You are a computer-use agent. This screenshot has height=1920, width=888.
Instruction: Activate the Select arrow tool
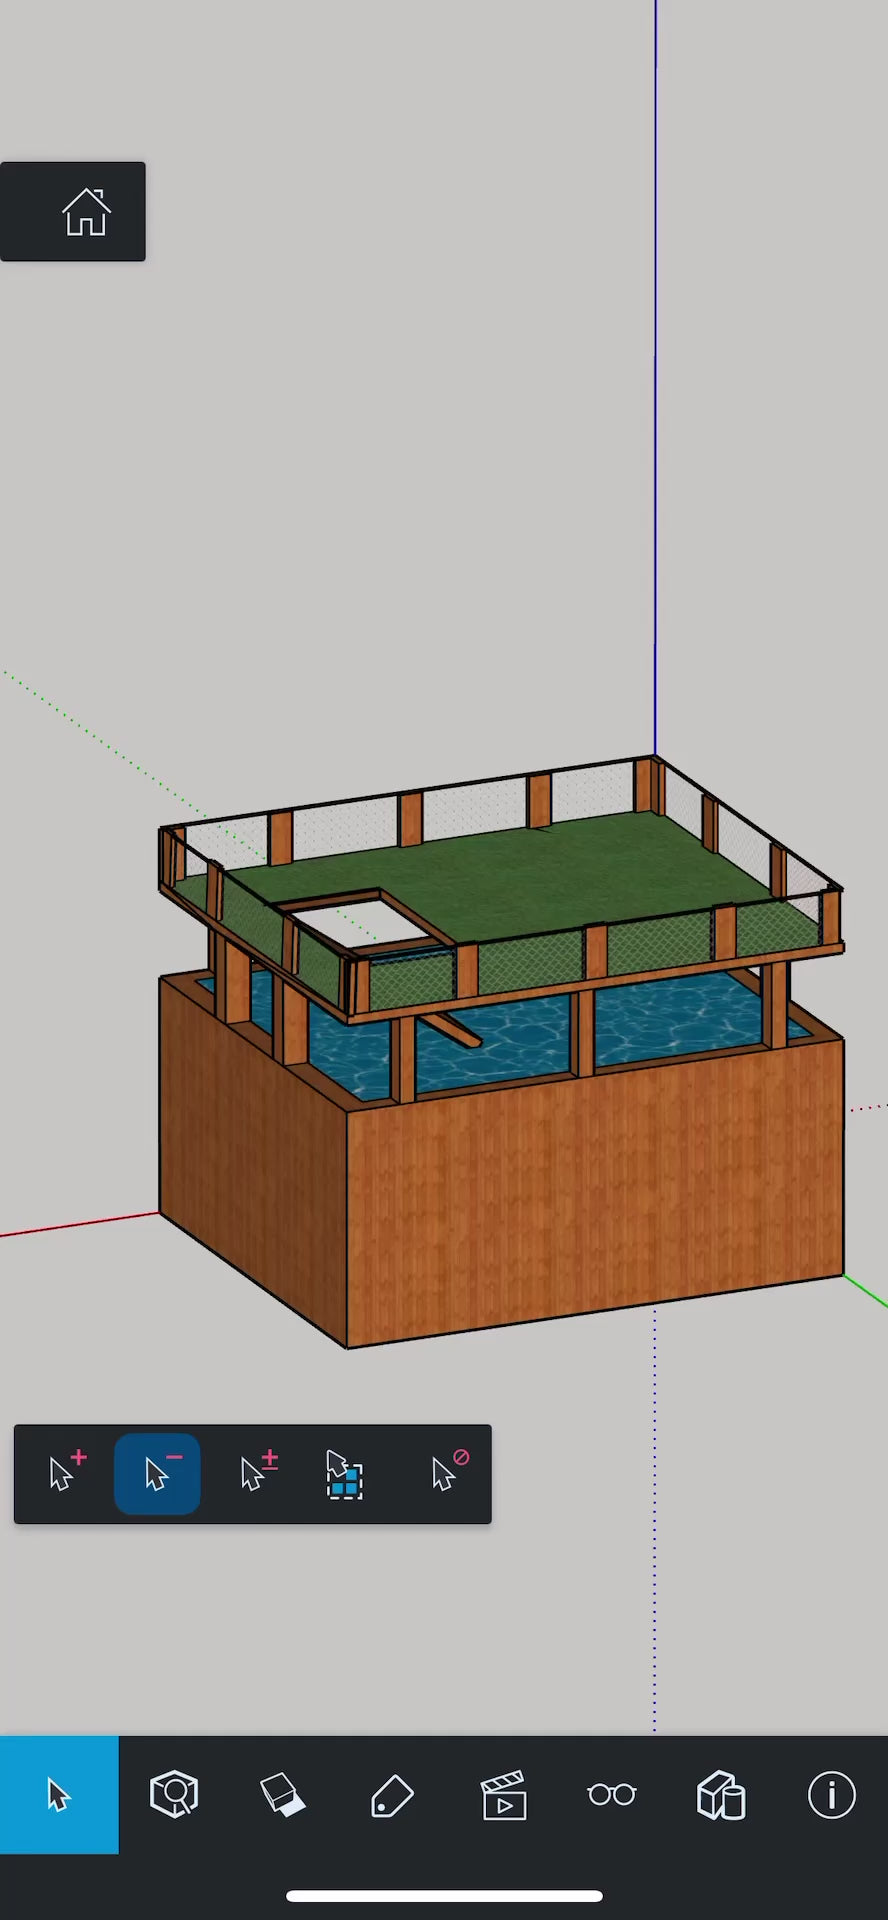coord(59,1795)
